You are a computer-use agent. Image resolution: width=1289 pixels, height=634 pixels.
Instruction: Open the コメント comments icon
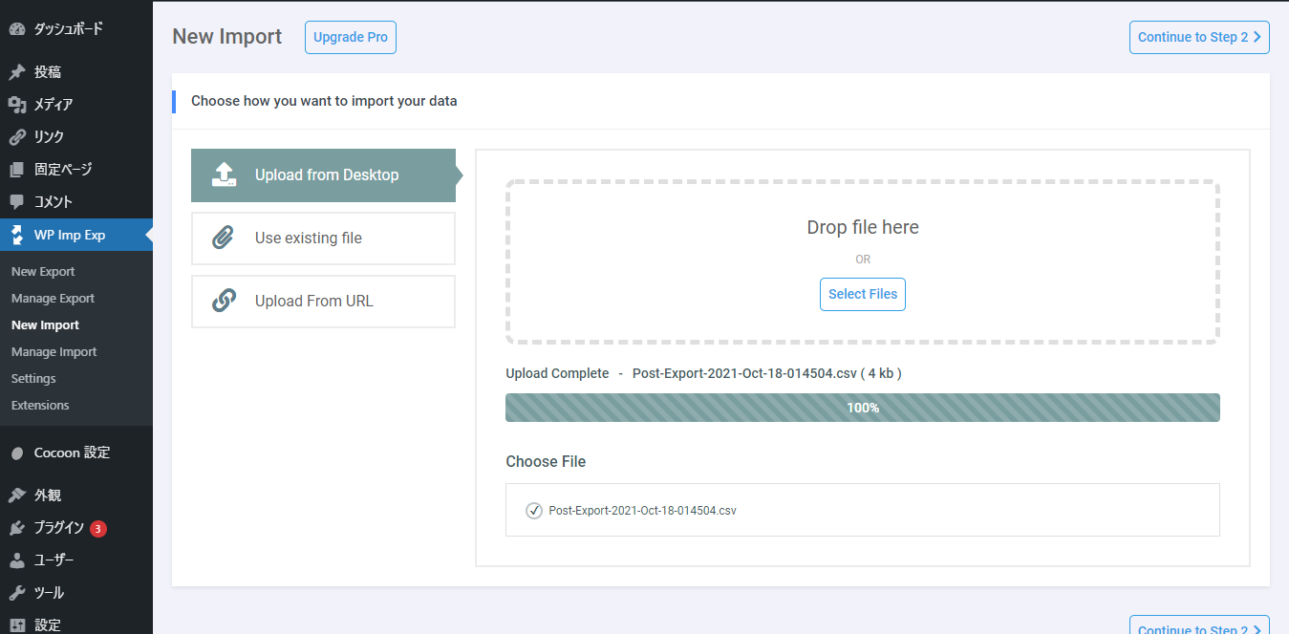coord(16,201)
